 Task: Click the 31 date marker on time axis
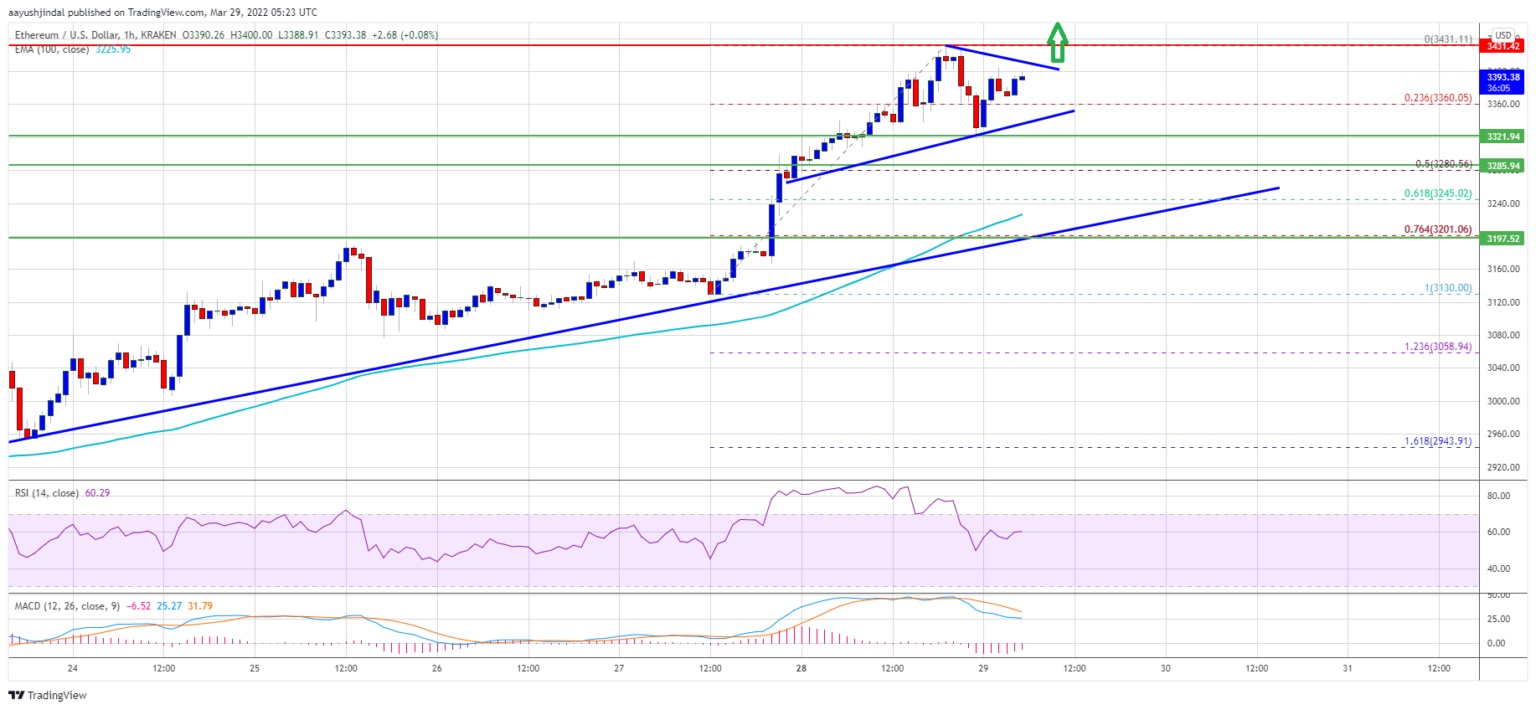tap(1347, 668)
